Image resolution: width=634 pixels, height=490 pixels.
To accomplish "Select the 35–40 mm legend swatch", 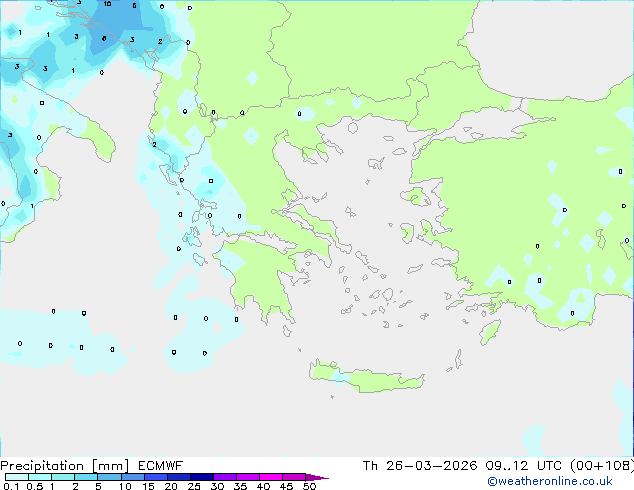I will pos(248,477).
